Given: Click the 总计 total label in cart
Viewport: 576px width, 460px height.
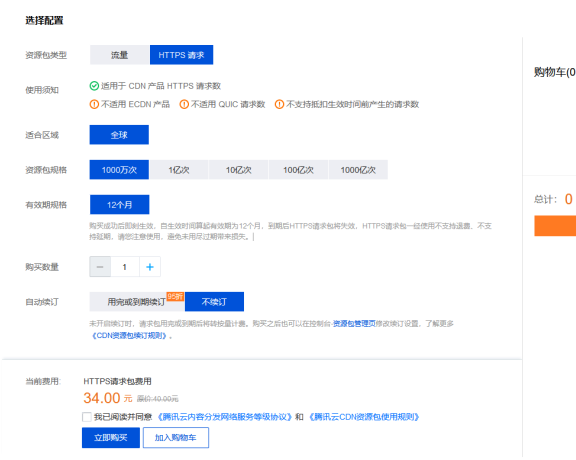Looking at the screenshot, I should 545,200.
